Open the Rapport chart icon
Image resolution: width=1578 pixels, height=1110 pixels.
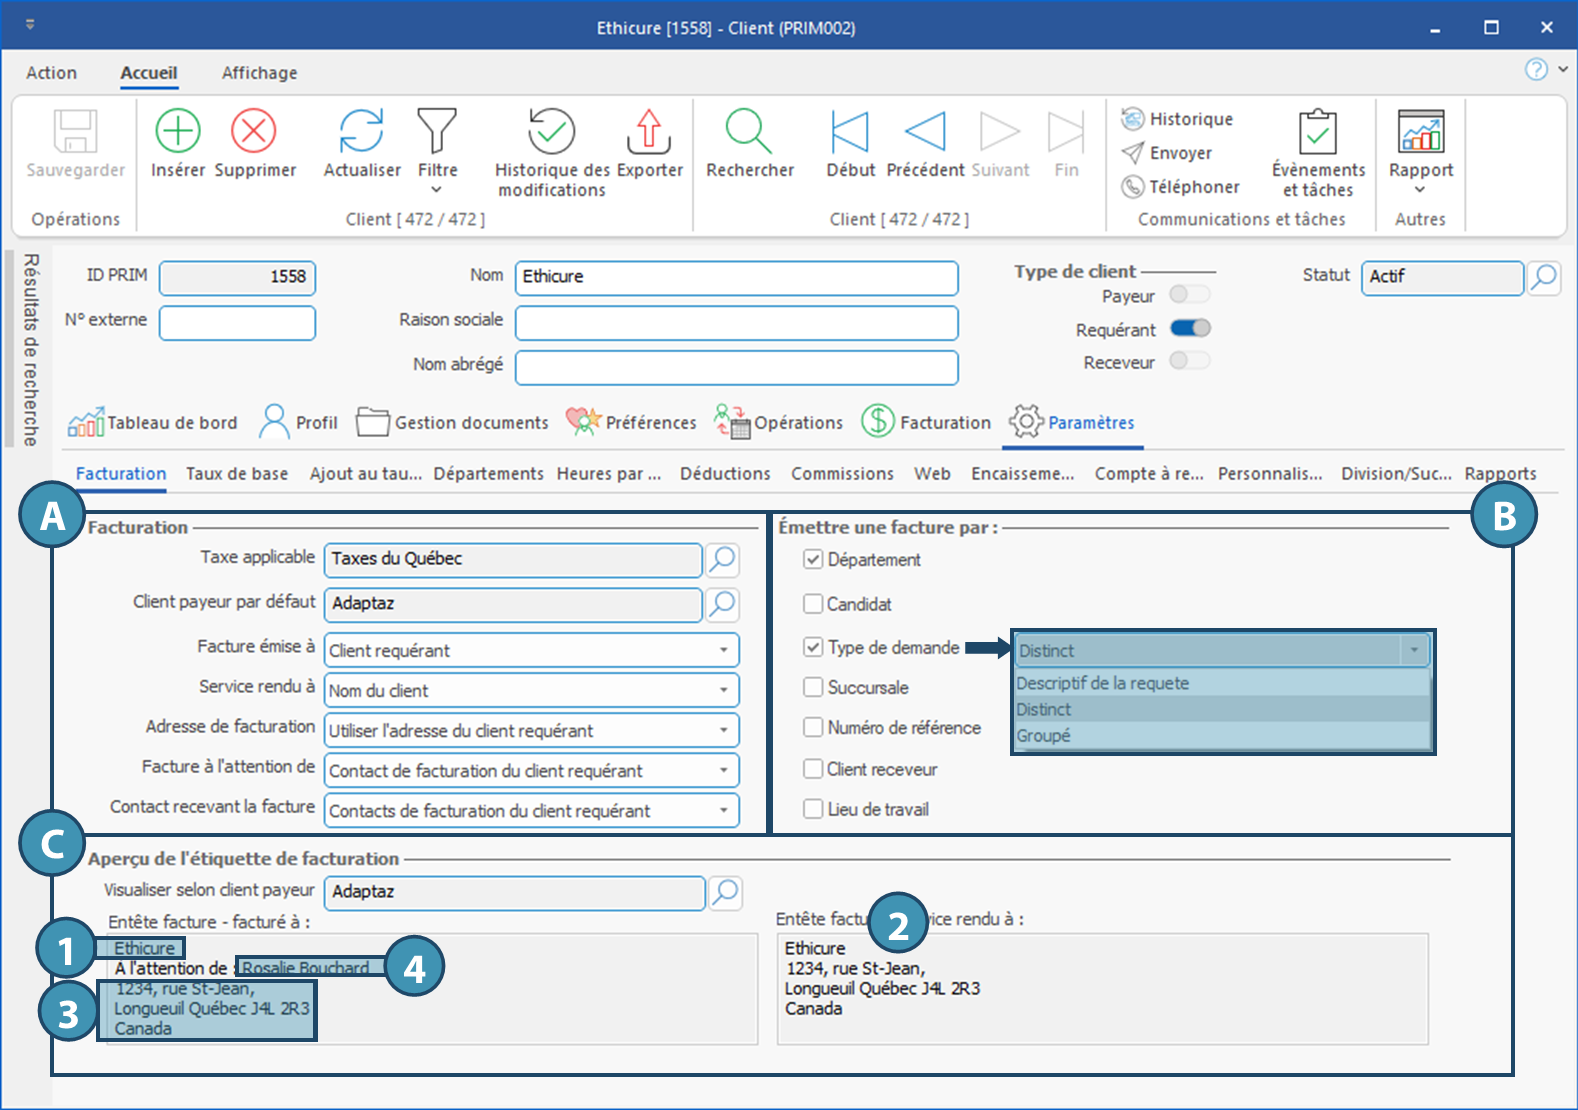1420,131
